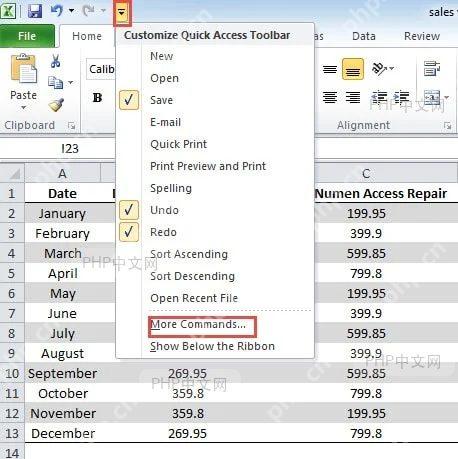This screenshot has height=459, width=458.
Task: Select the Format Painter brush icon
Action: [x=56, y=105]
